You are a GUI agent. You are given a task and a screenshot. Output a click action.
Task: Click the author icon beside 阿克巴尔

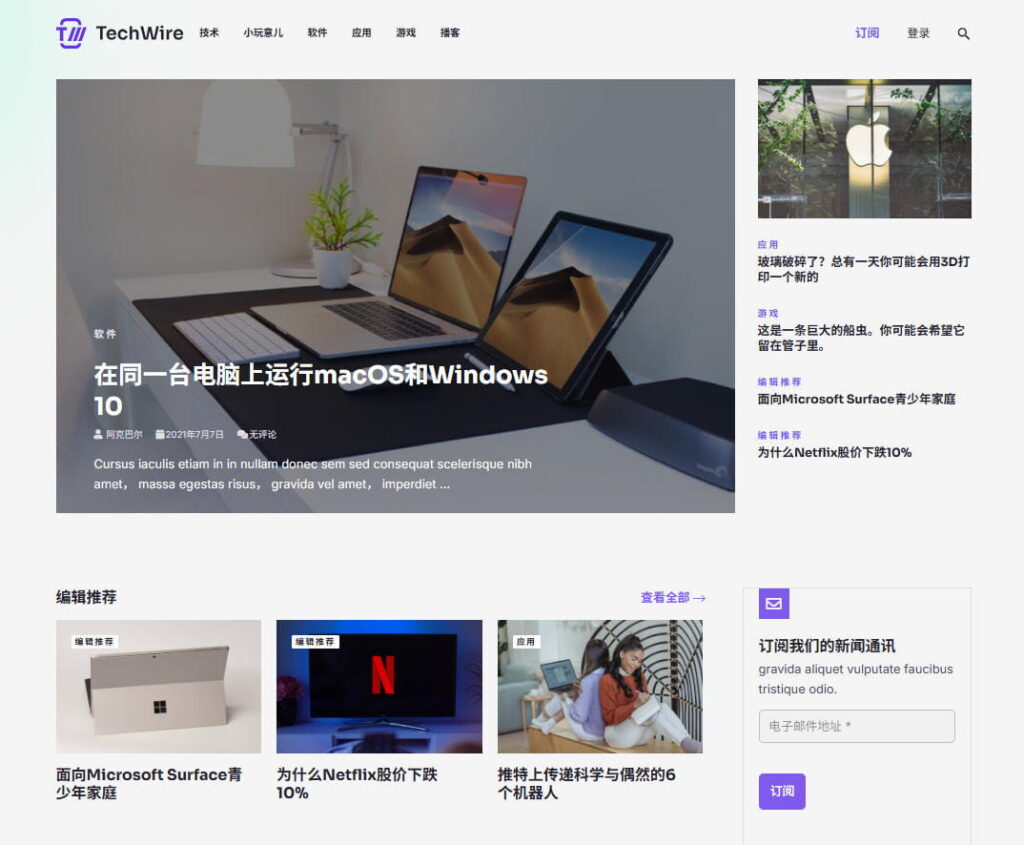coord(98,434)
